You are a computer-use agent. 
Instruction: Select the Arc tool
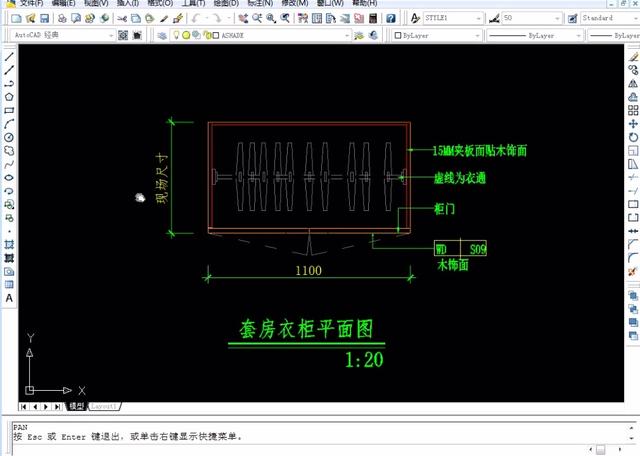(x=9, y=124)
